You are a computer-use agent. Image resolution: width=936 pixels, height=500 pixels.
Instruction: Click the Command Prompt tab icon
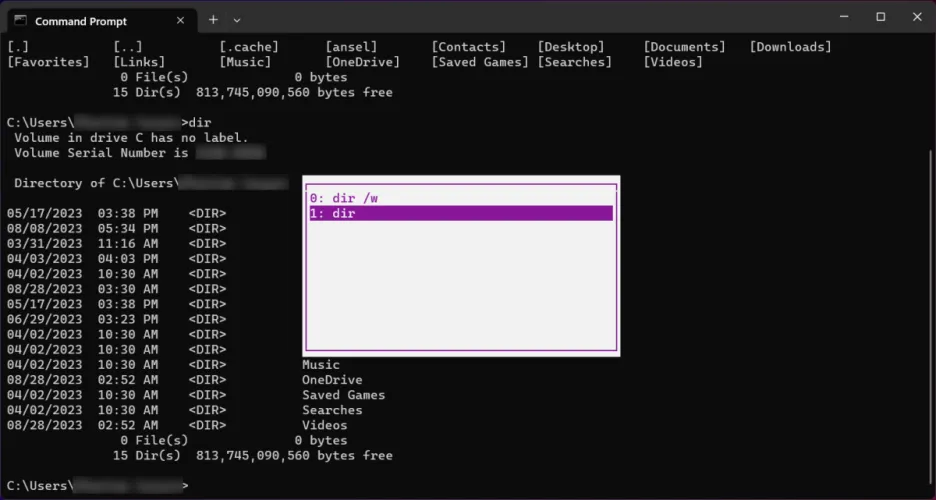20,20
